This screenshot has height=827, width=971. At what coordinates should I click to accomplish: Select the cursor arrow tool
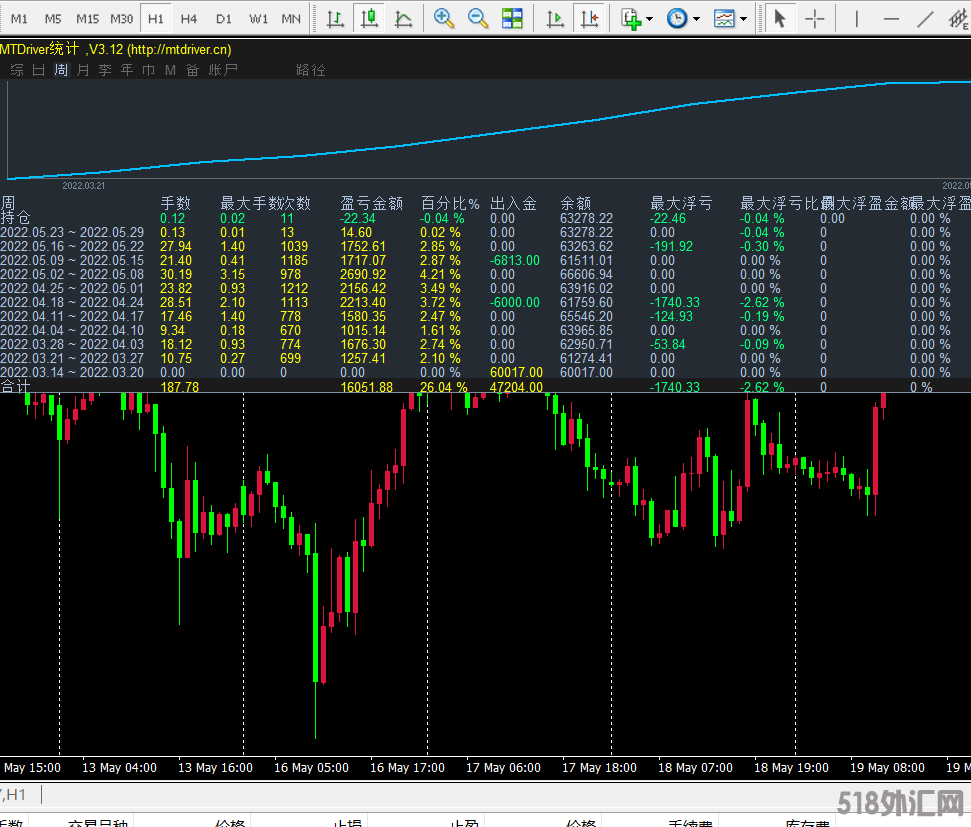[x=781, y=18]
